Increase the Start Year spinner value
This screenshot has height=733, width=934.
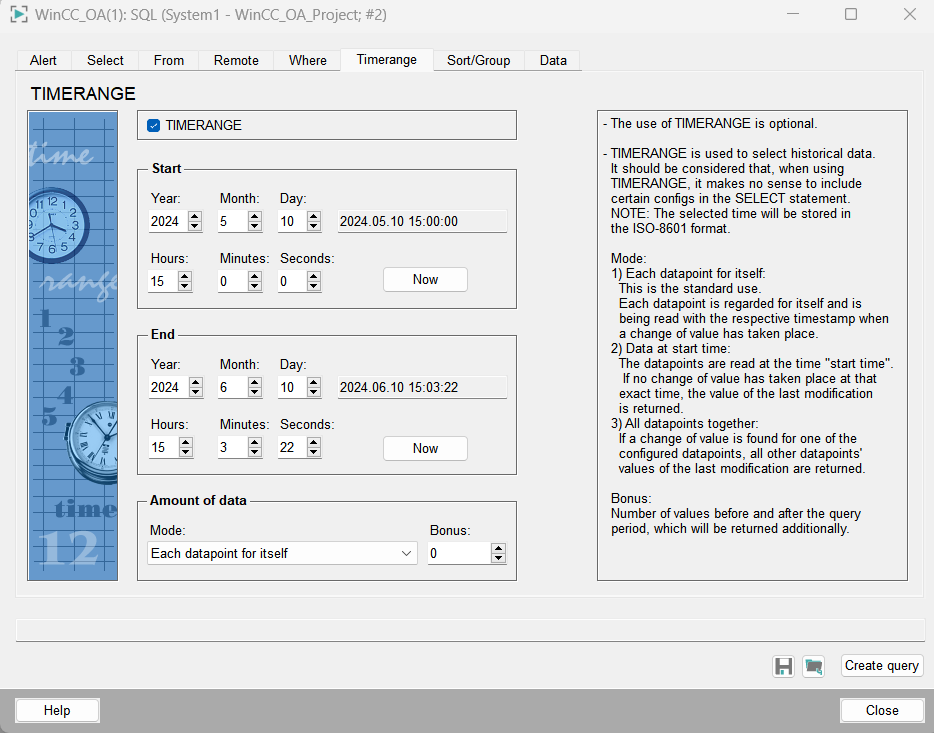pyautogui.click(x=194, y=216)
